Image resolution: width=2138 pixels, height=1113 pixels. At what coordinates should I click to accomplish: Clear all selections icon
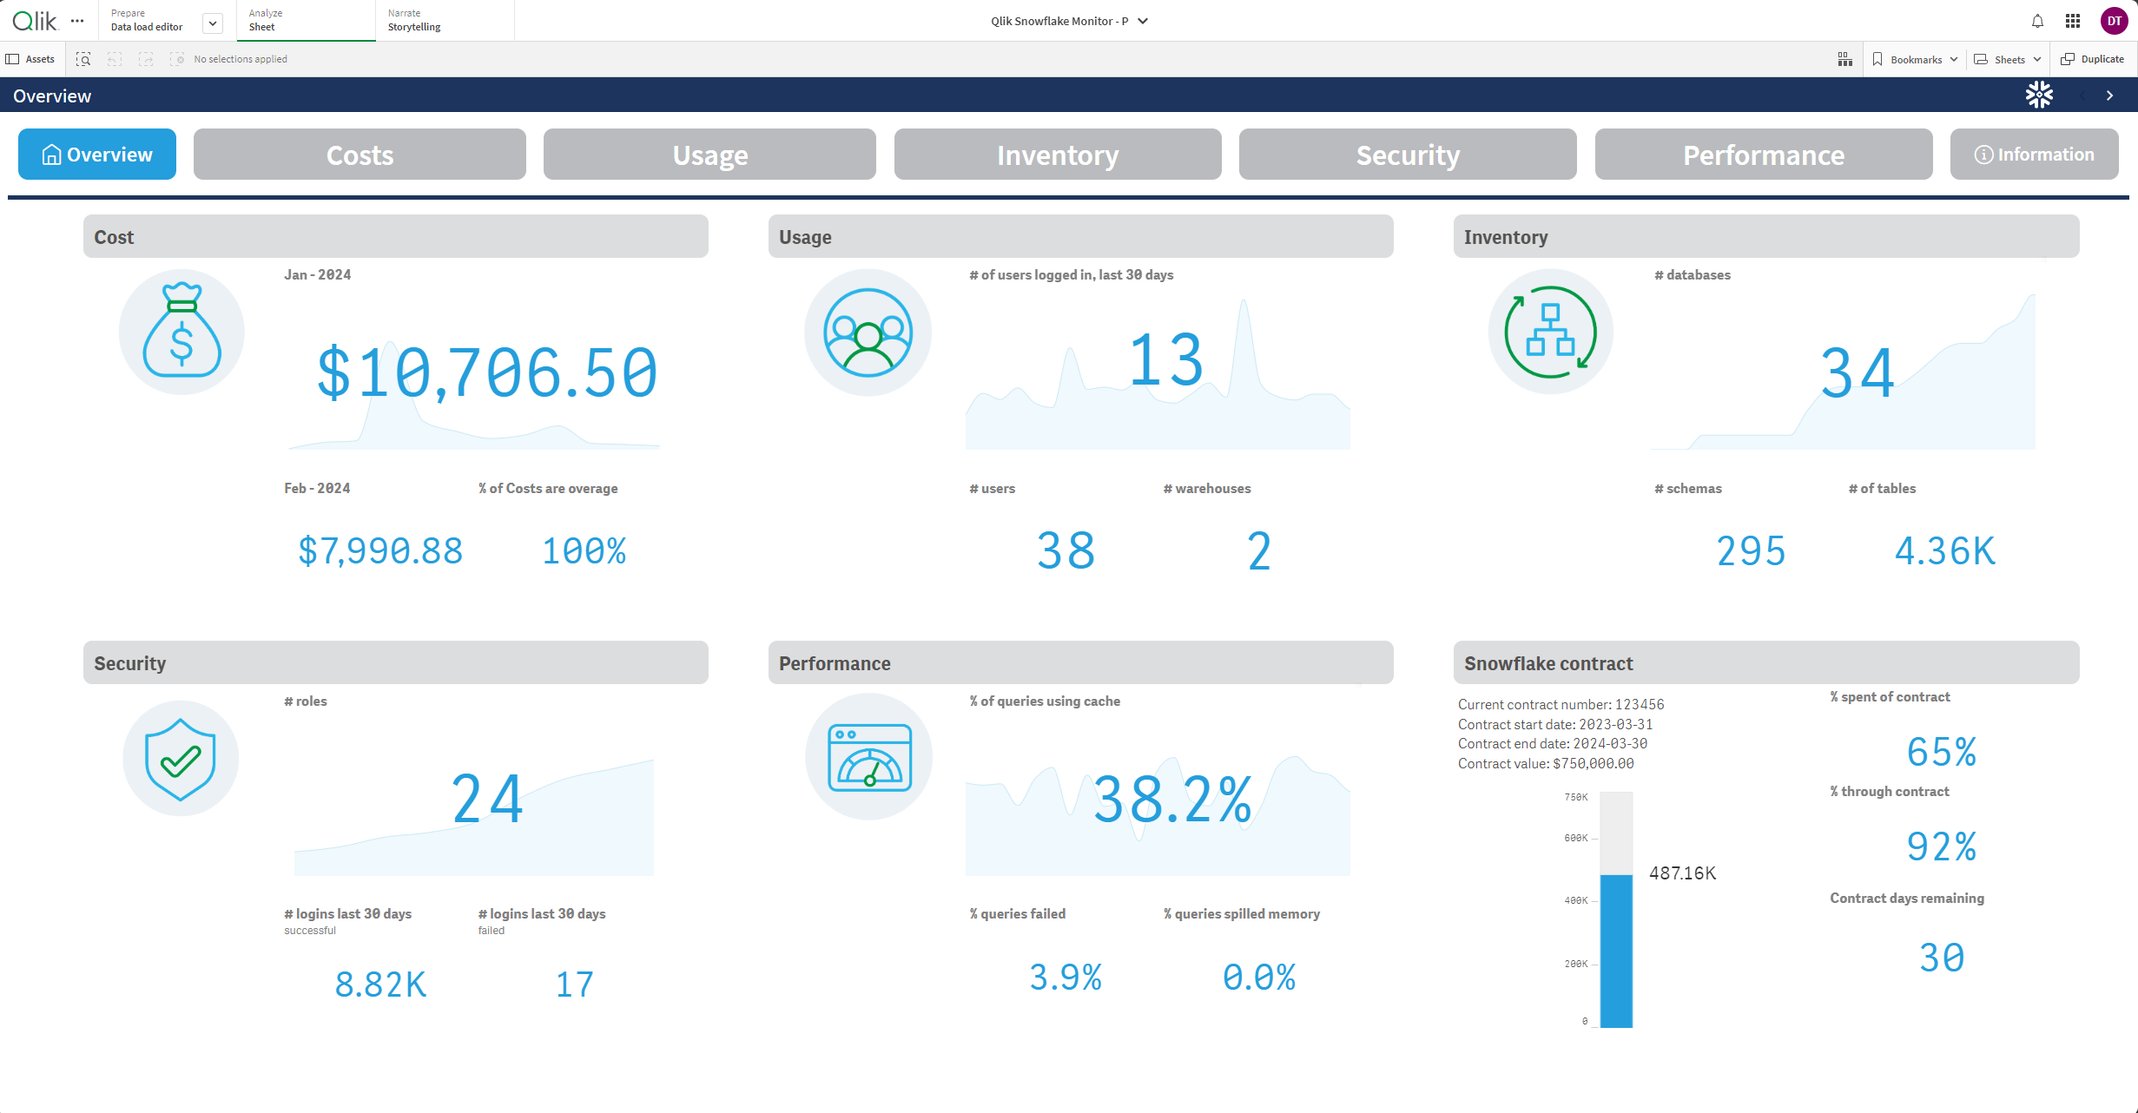coord(177,59)
